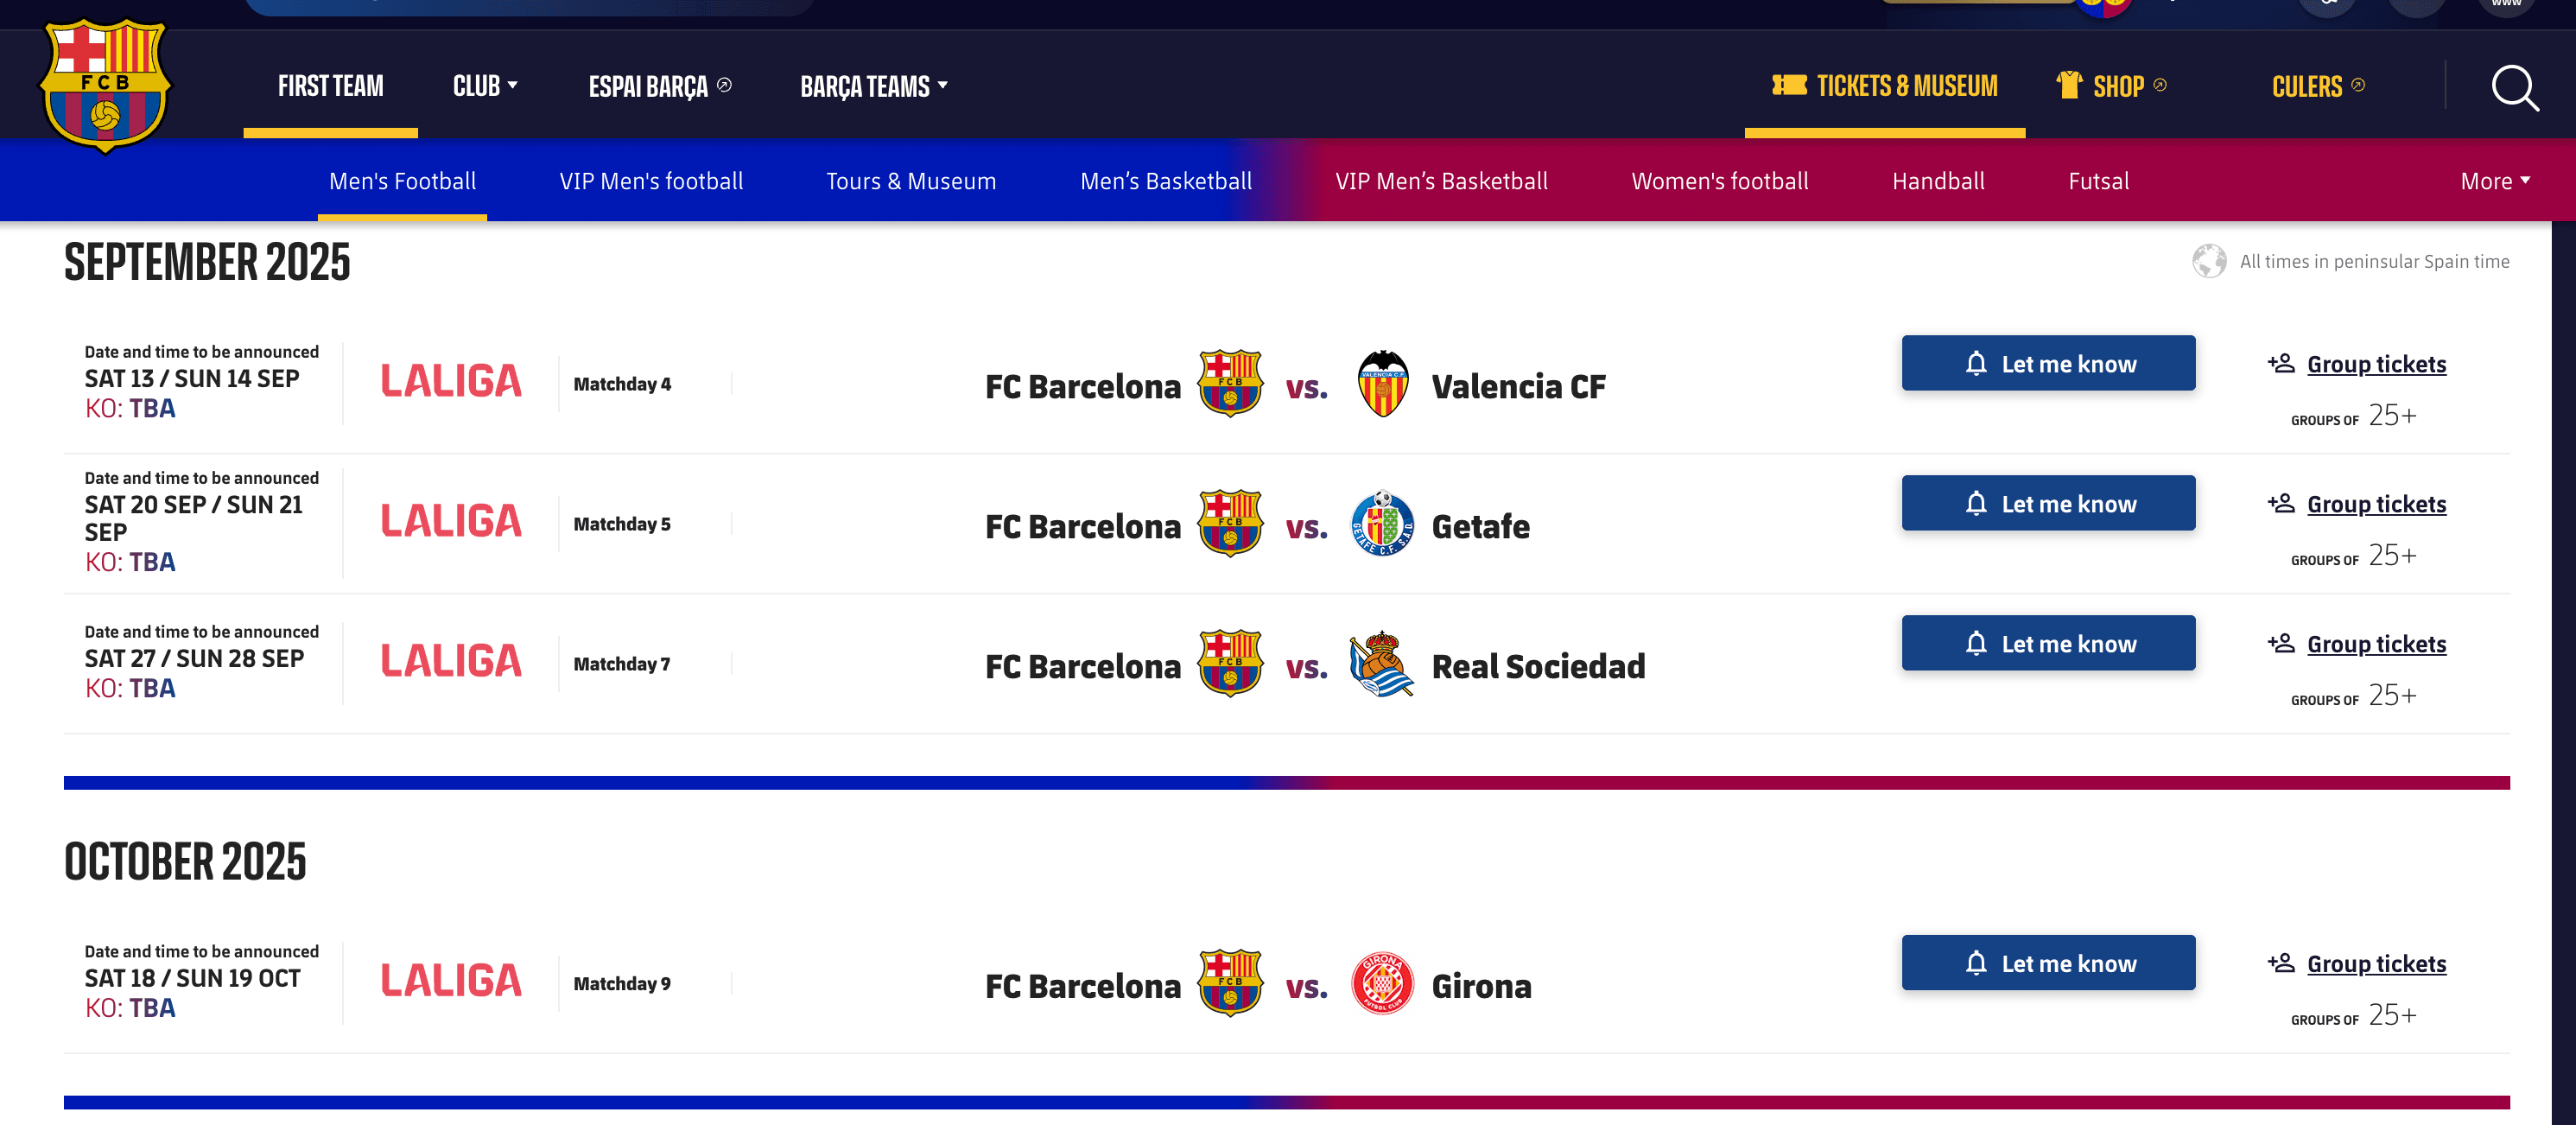Enable notification for the Real Sociedad match
This screenshot has width=2576, height=1125.
[2048, 643]
